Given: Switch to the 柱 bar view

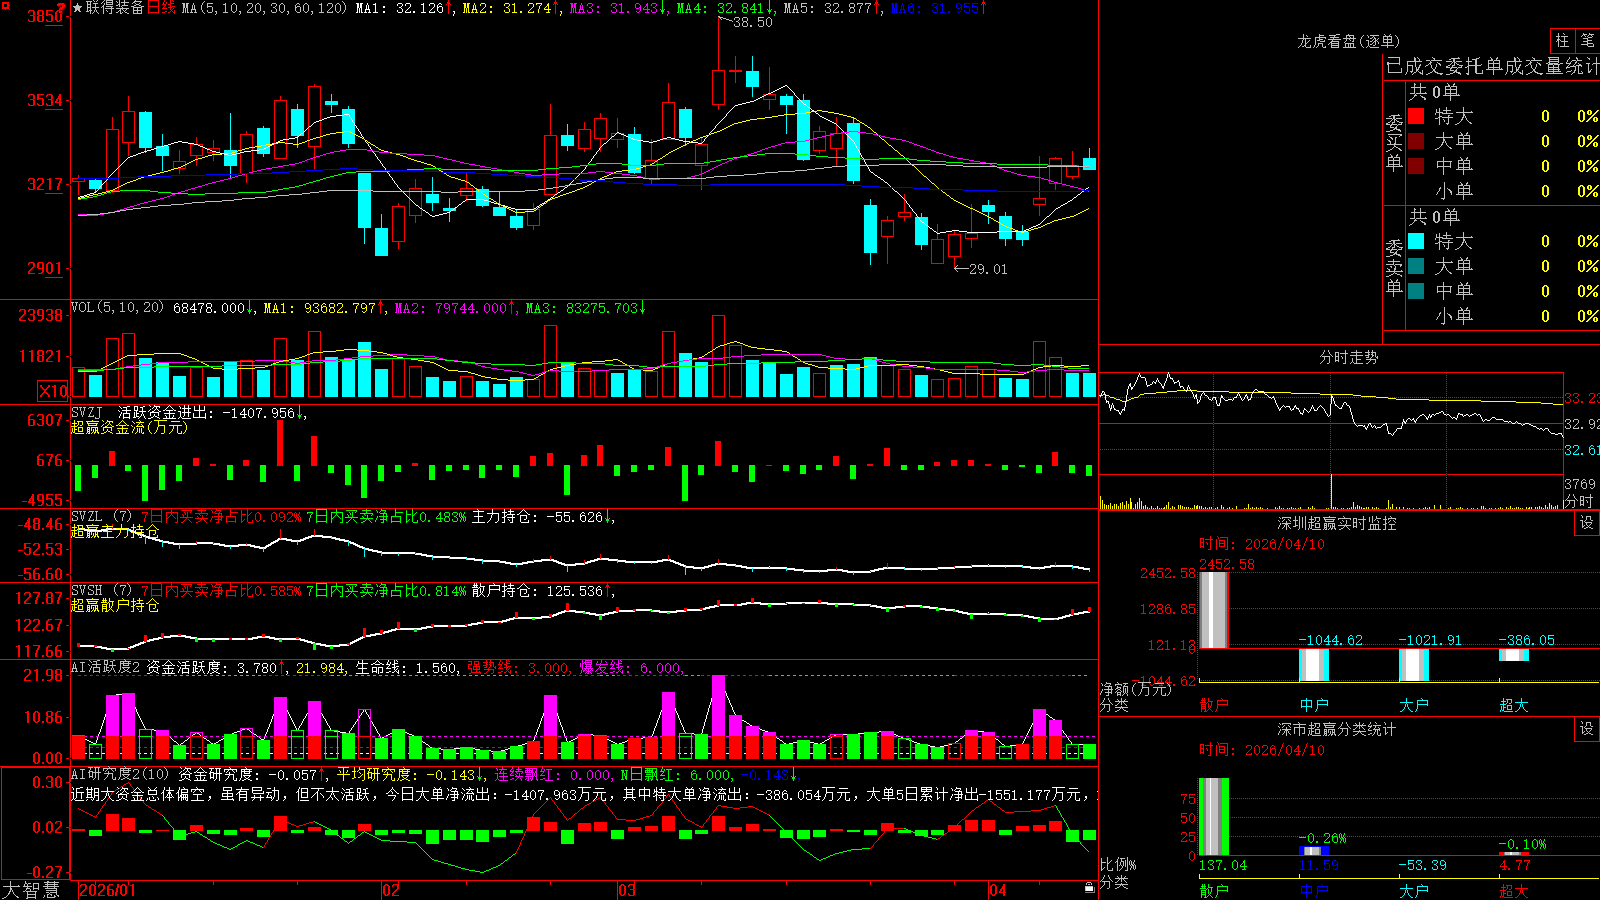Looking at the screenshot, I should pos(1562,40).
